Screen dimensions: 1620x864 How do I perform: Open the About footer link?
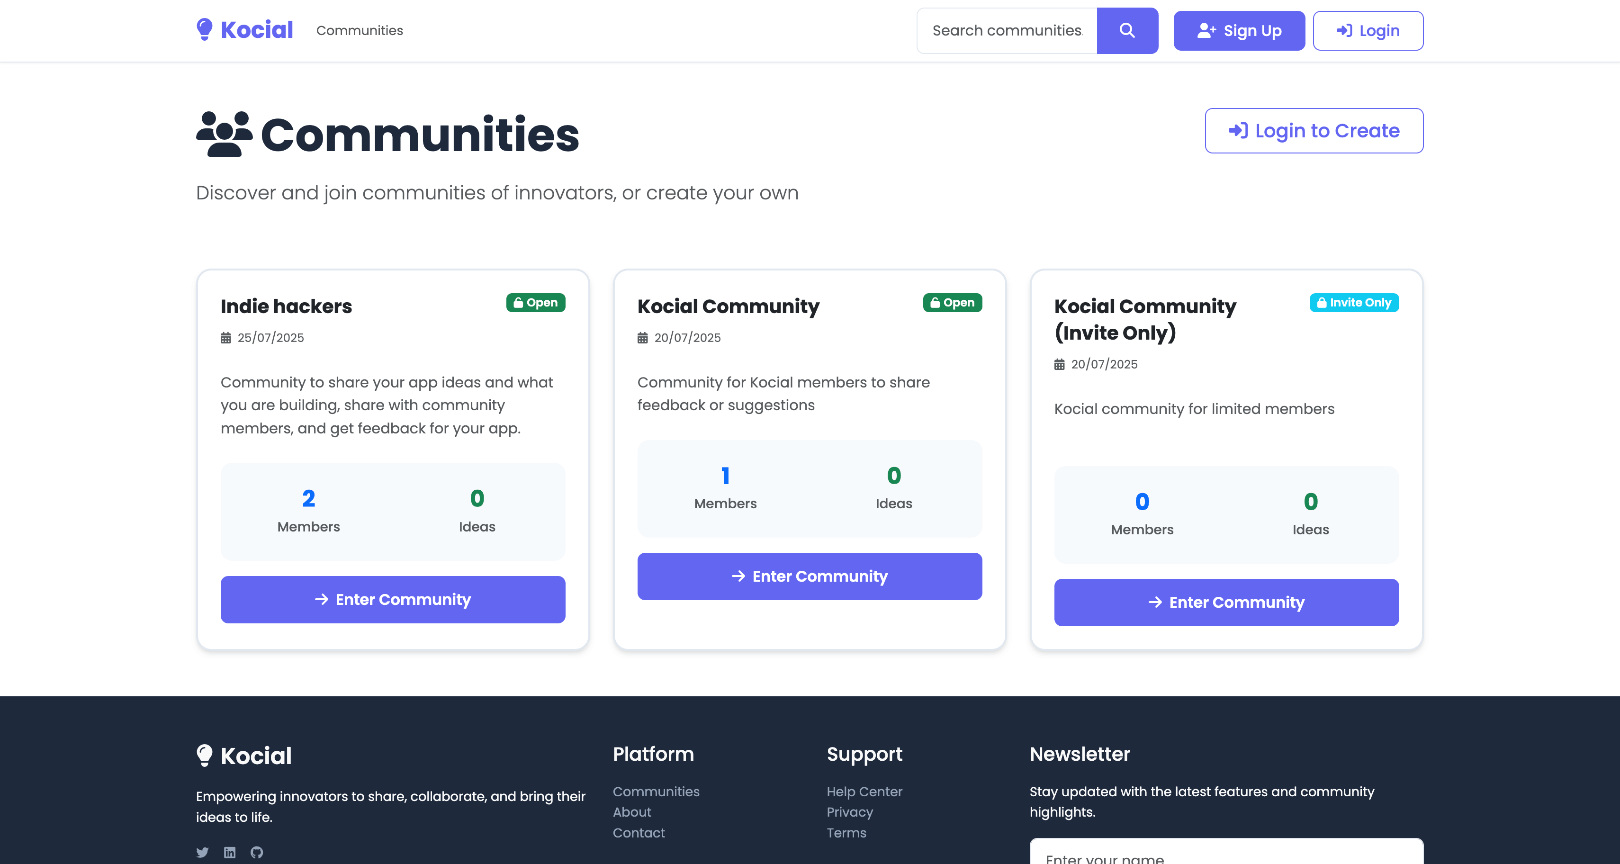632,813
